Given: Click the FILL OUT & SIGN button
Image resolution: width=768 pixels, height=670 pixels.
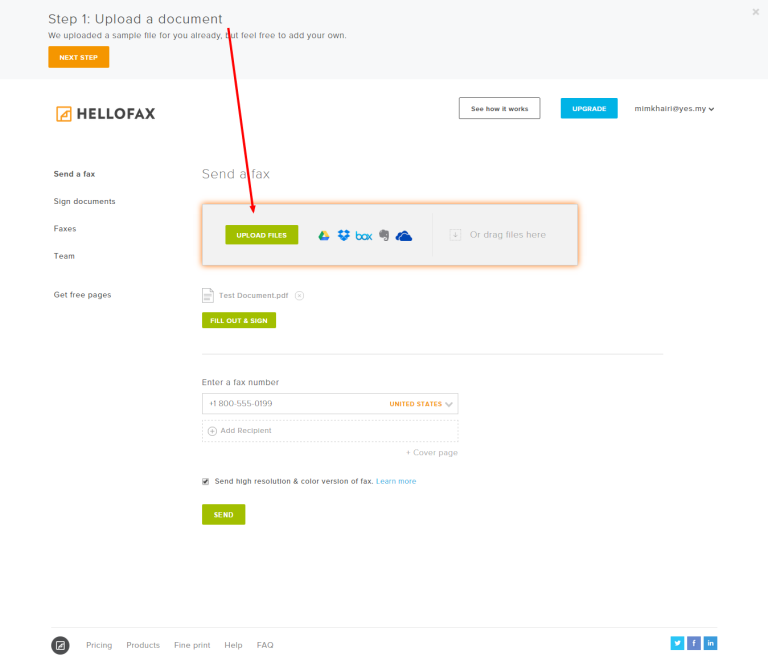Looking at the screenshot, I should pos(239,320).
